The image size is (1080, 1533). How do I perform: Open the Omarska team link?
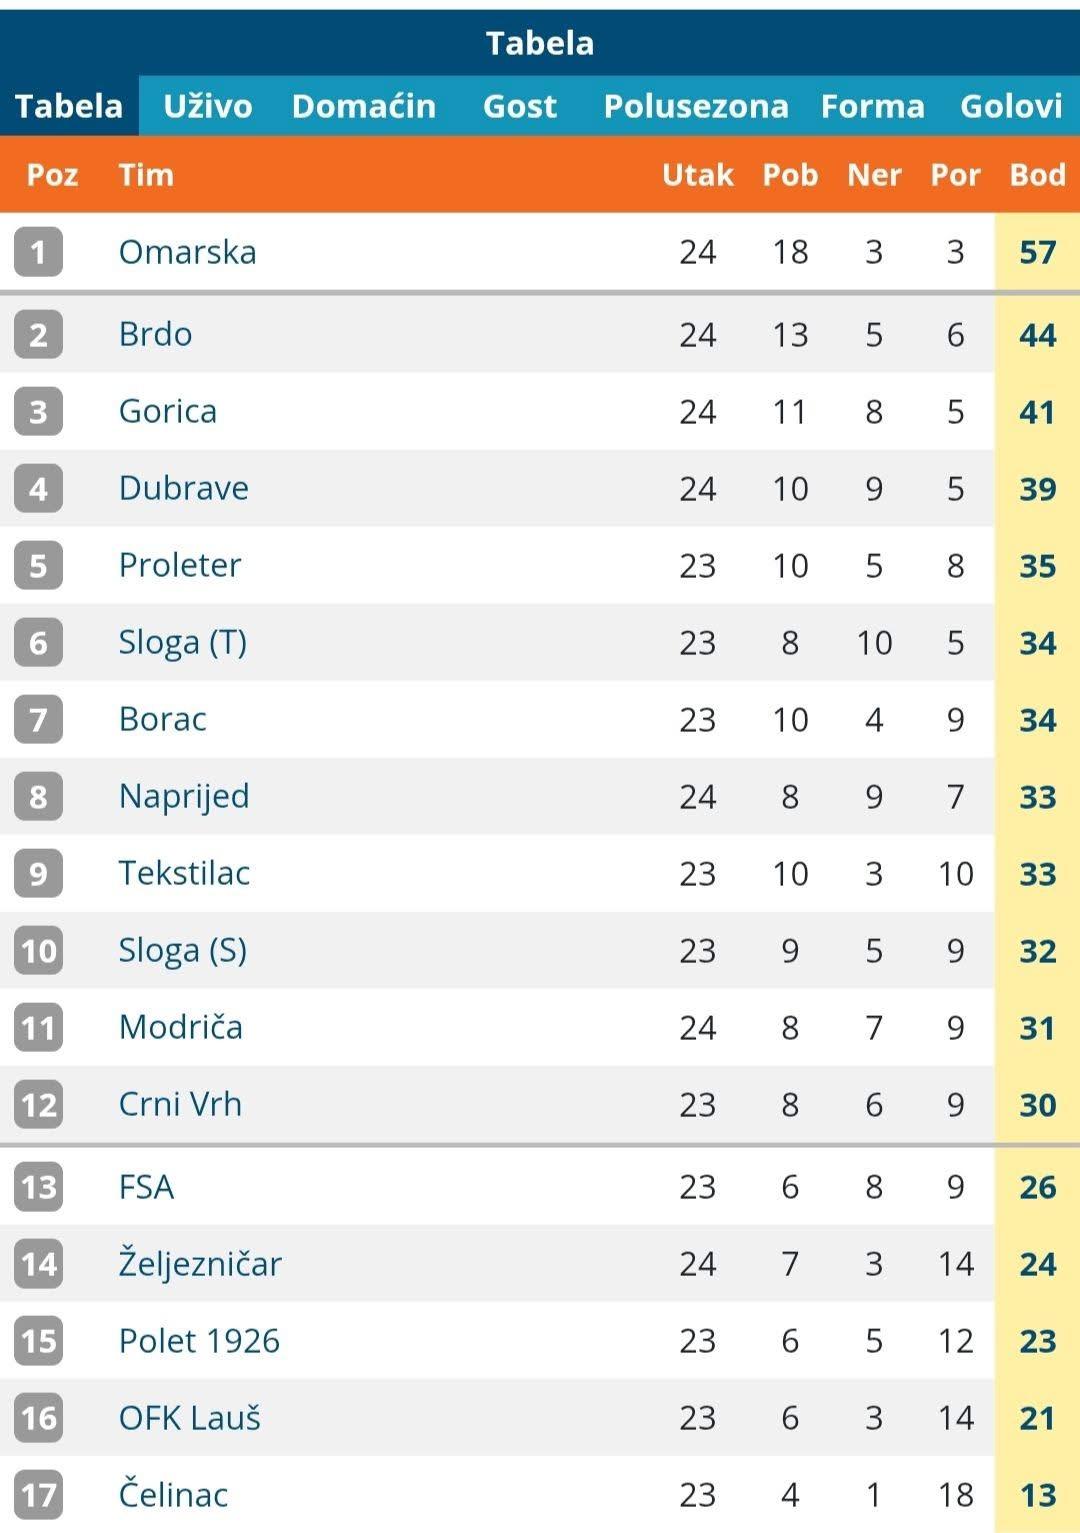pos(187,252)
